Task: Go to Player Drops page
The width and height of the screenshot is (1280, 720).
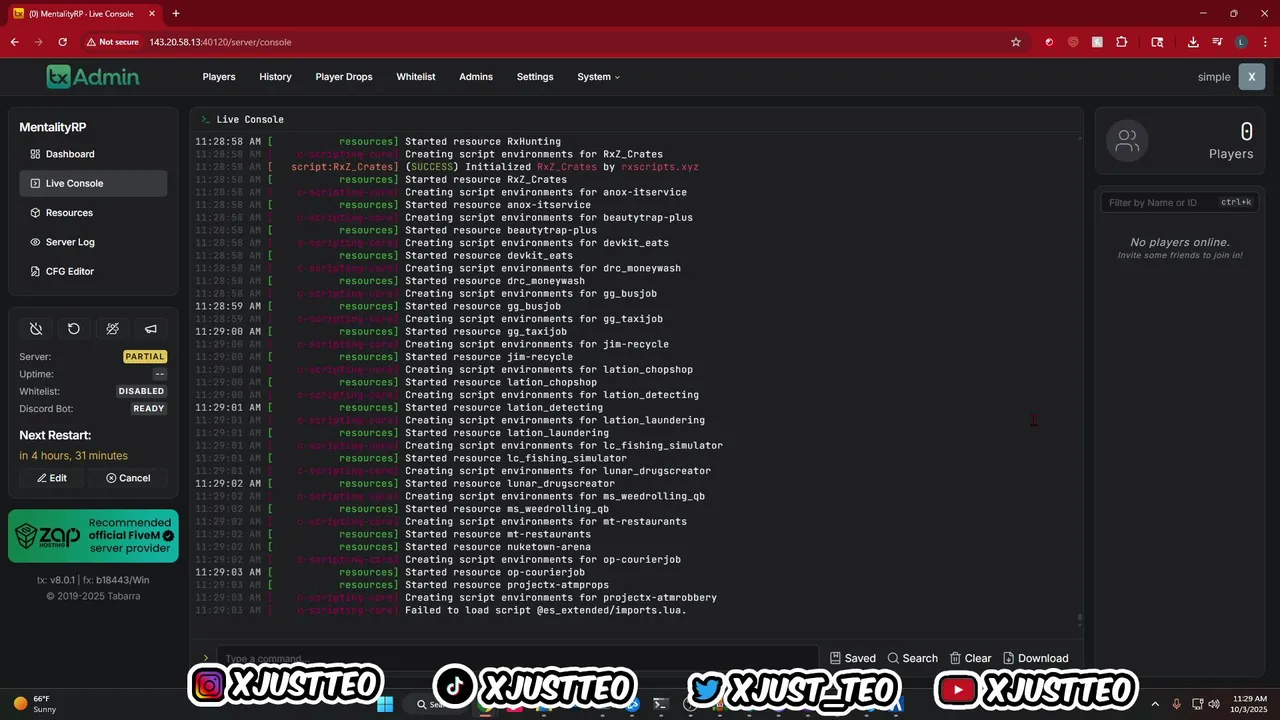Action: click(344, 77)
